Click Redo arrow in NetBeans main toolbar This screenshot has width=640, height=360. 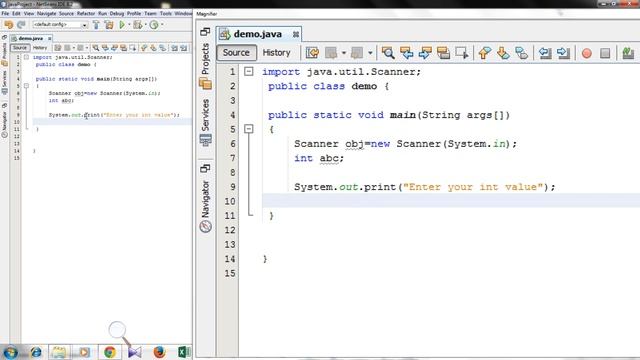pyautogui.click(x=21, y=25)
